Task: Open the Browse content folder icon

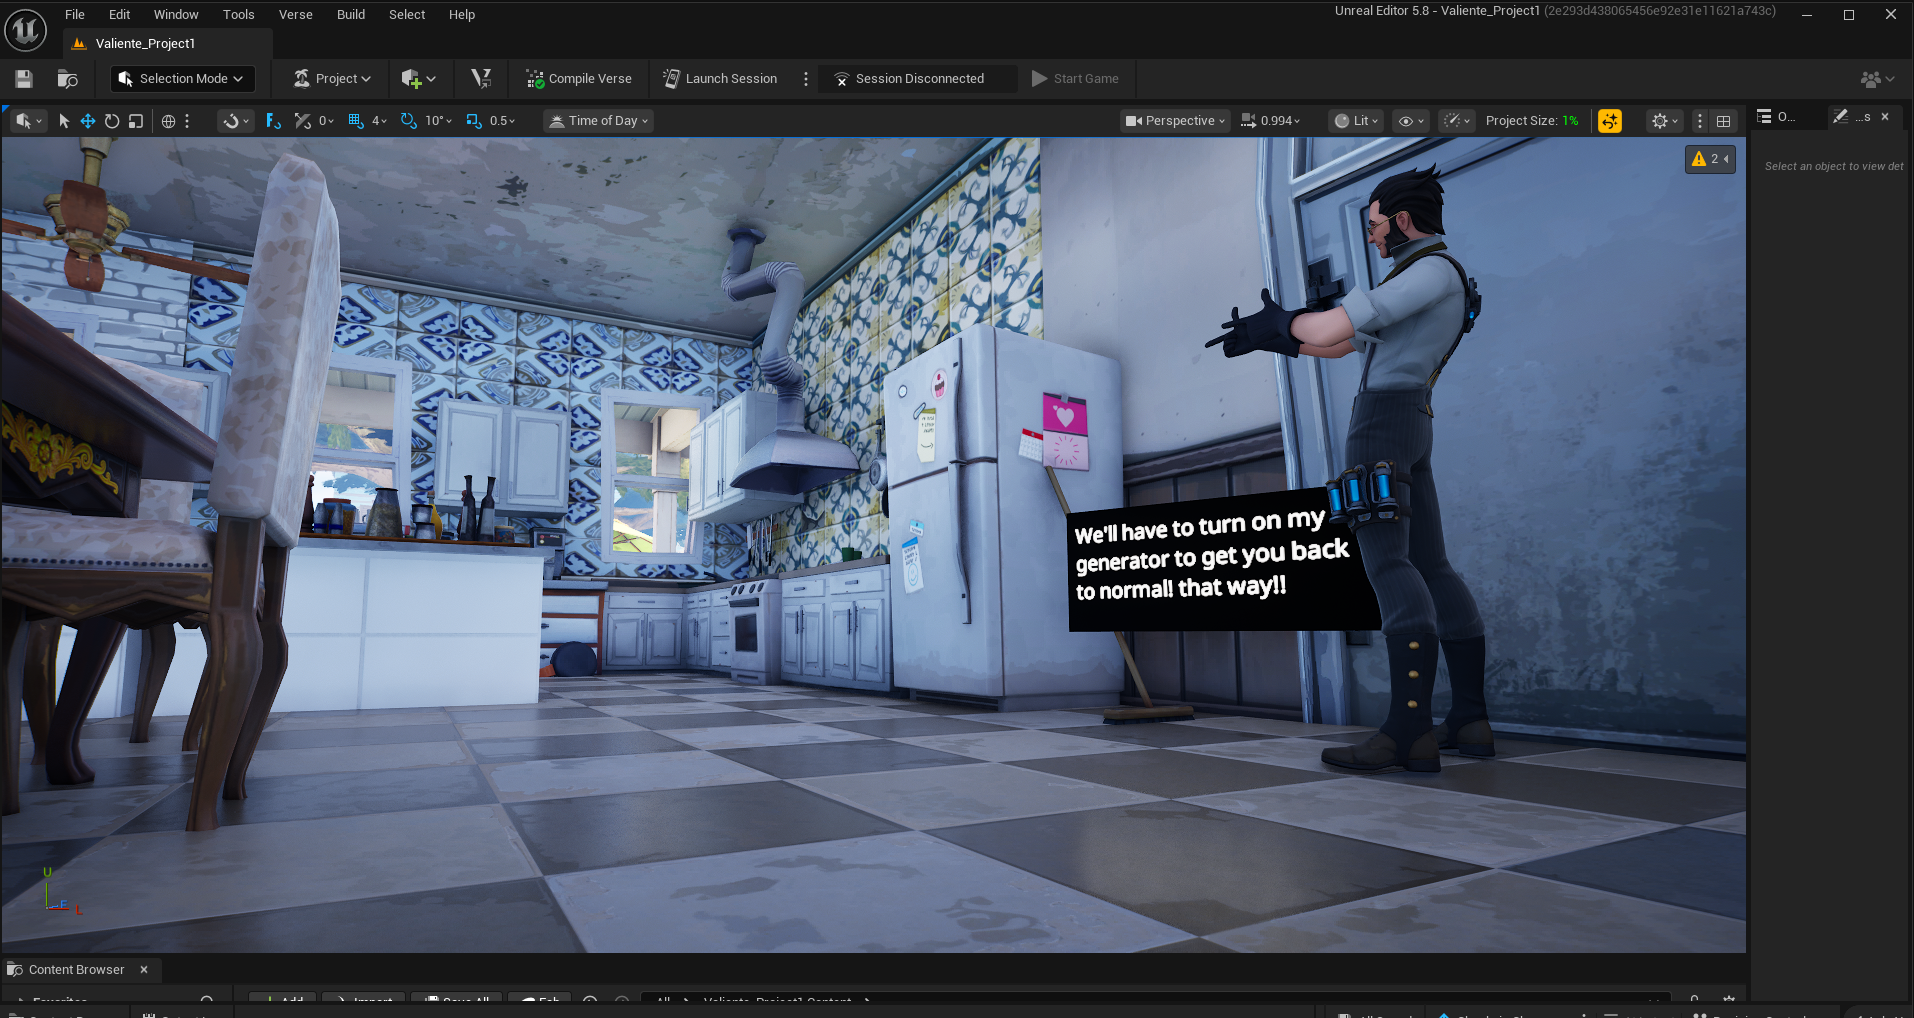Action: 67,79
